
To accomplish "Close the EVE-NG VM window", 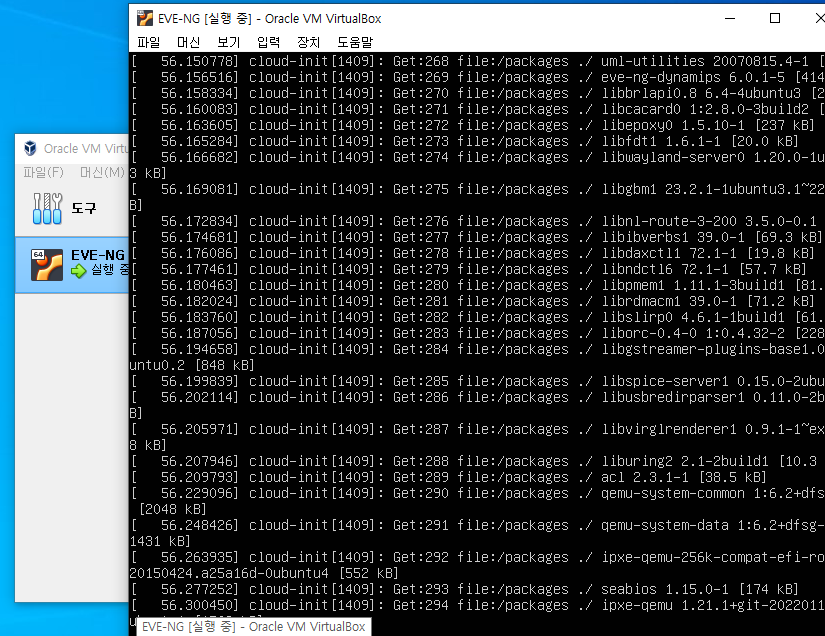I will (819, 18).
